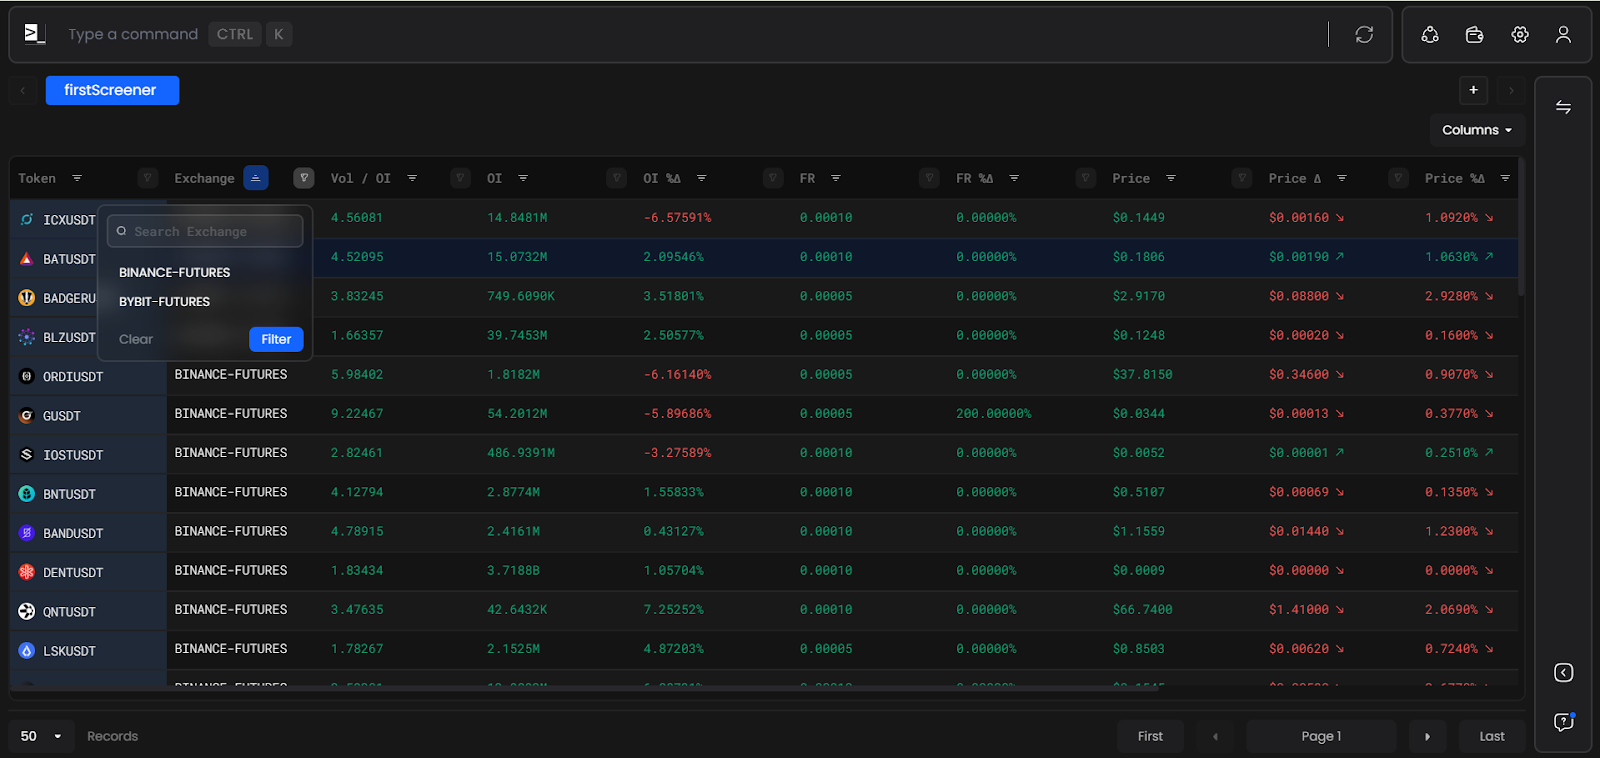
Task: Sort by OI column icon
Action: (523, 178)
